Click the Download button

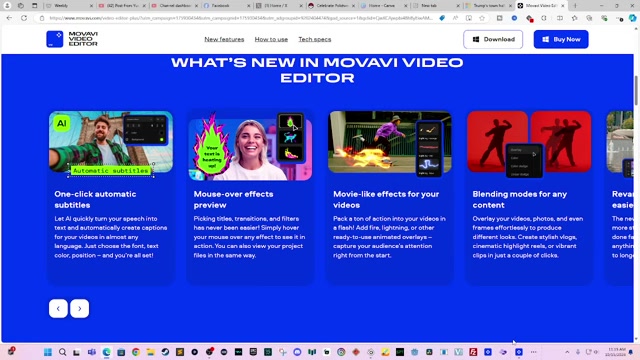(493, 39)
